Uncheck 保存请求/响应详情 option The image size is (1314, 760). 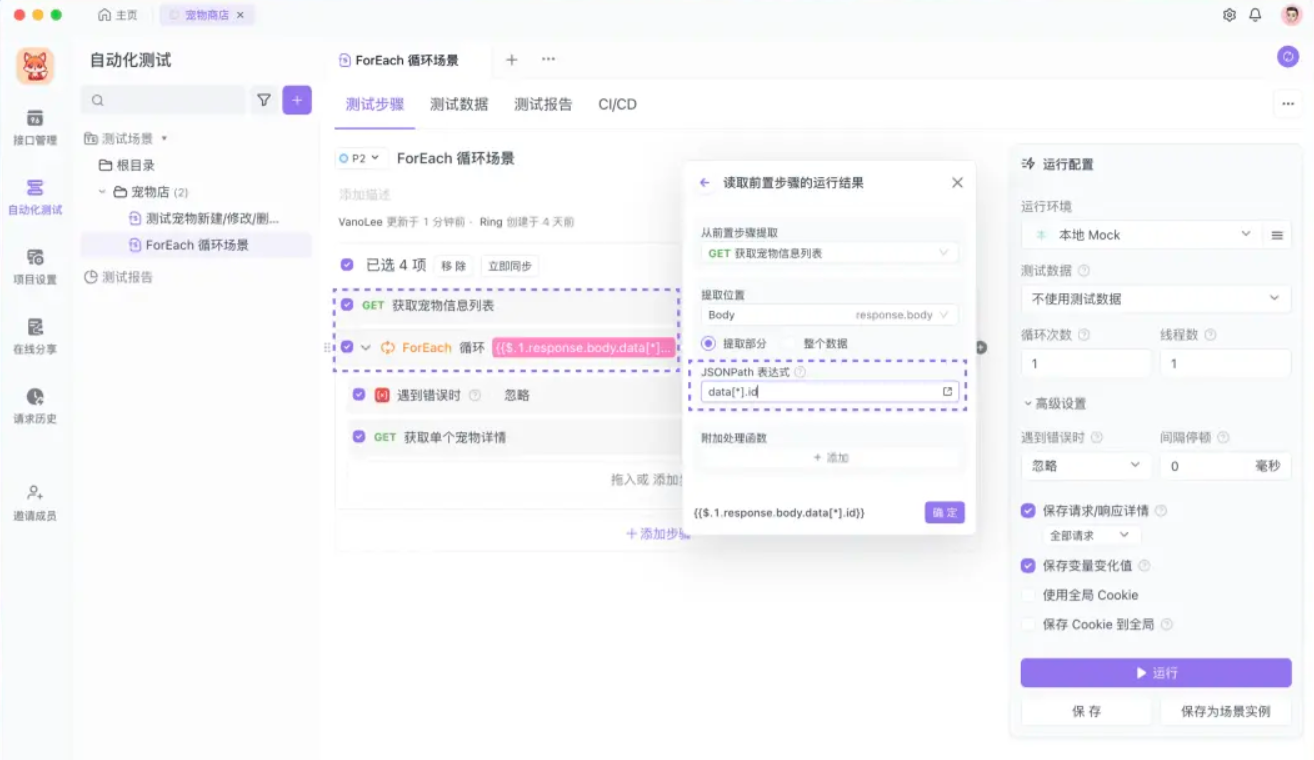(1028, 510)
